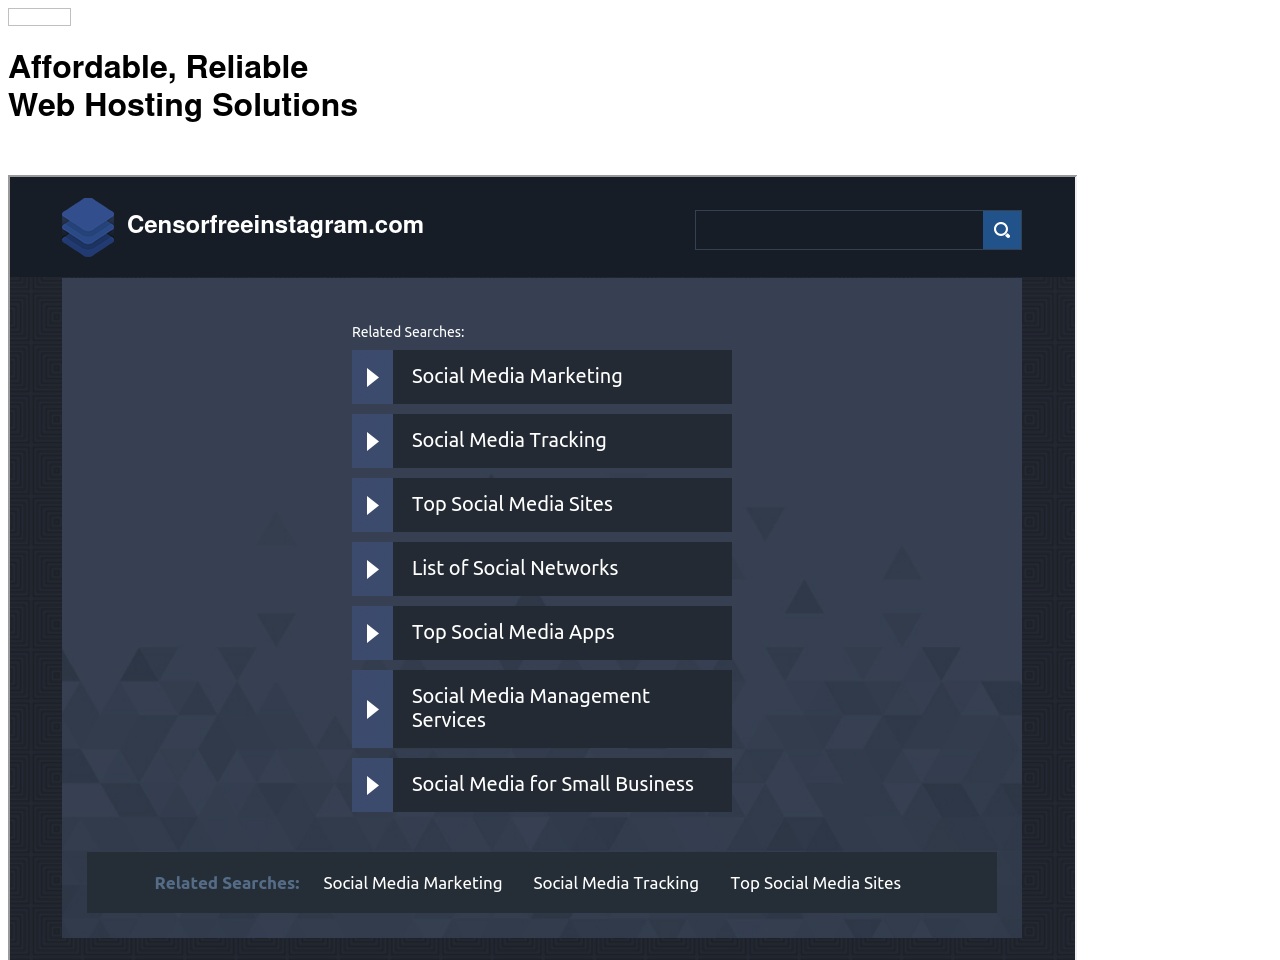Click arrow icon beside Social Media Management Services
The image size is (1280, 960).
point(372,709)
